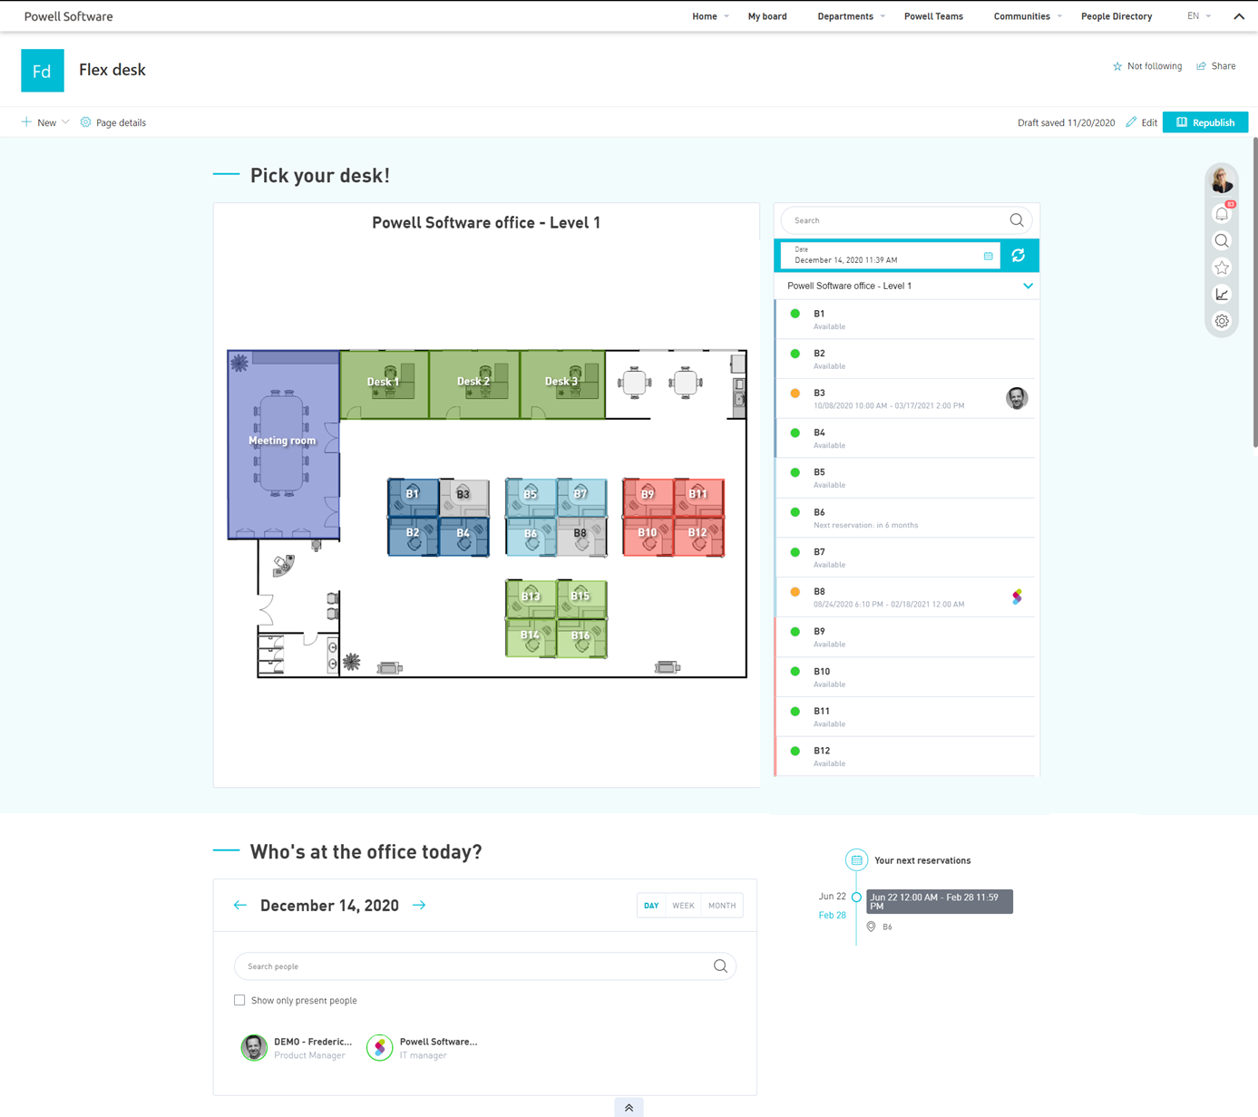1258x1117 pixels.
Task: Go to previous day arrow
Action: point(240,905)
